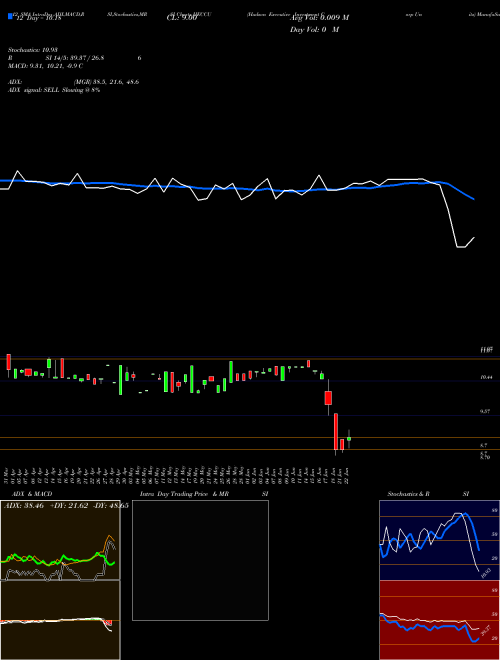Image resolution: width=500 pixels, height=660 pixels.
Task: Click the '(MGR) 38.5, 21.6, 48.6' values
Action: pos(106,82)
